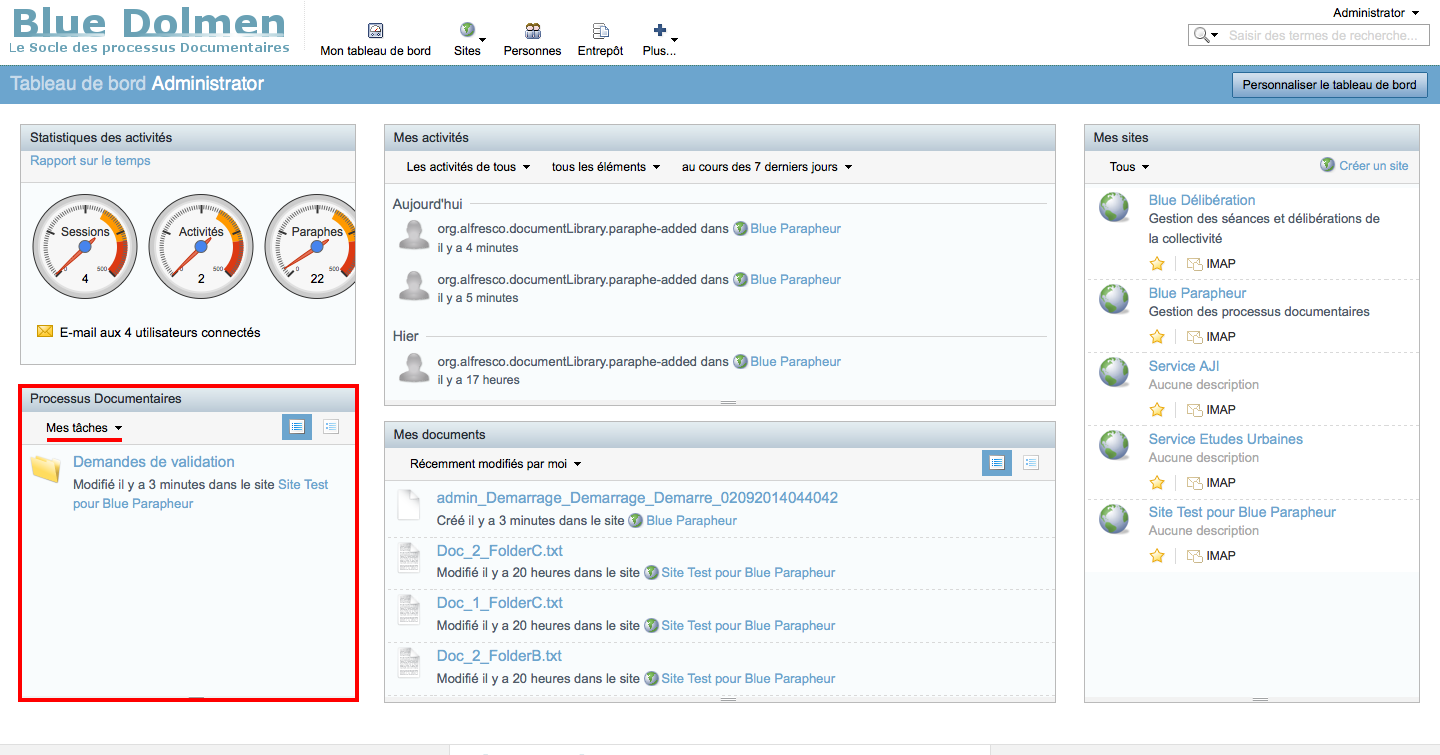Click user avatar for 5 minutes activity
The height and width of the screenshot is (755, 1440).
(414, 286)
